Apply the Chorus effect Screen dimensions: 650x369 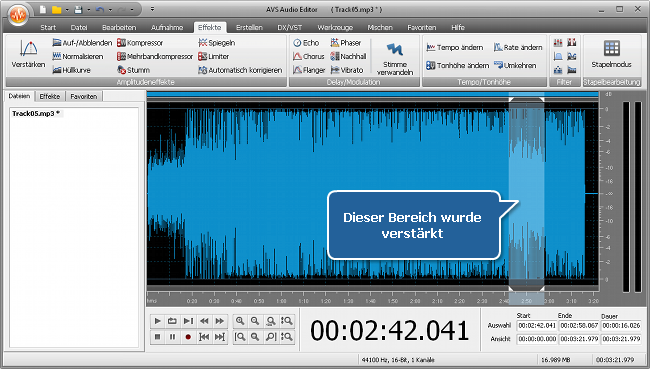[x=309, y=56]
